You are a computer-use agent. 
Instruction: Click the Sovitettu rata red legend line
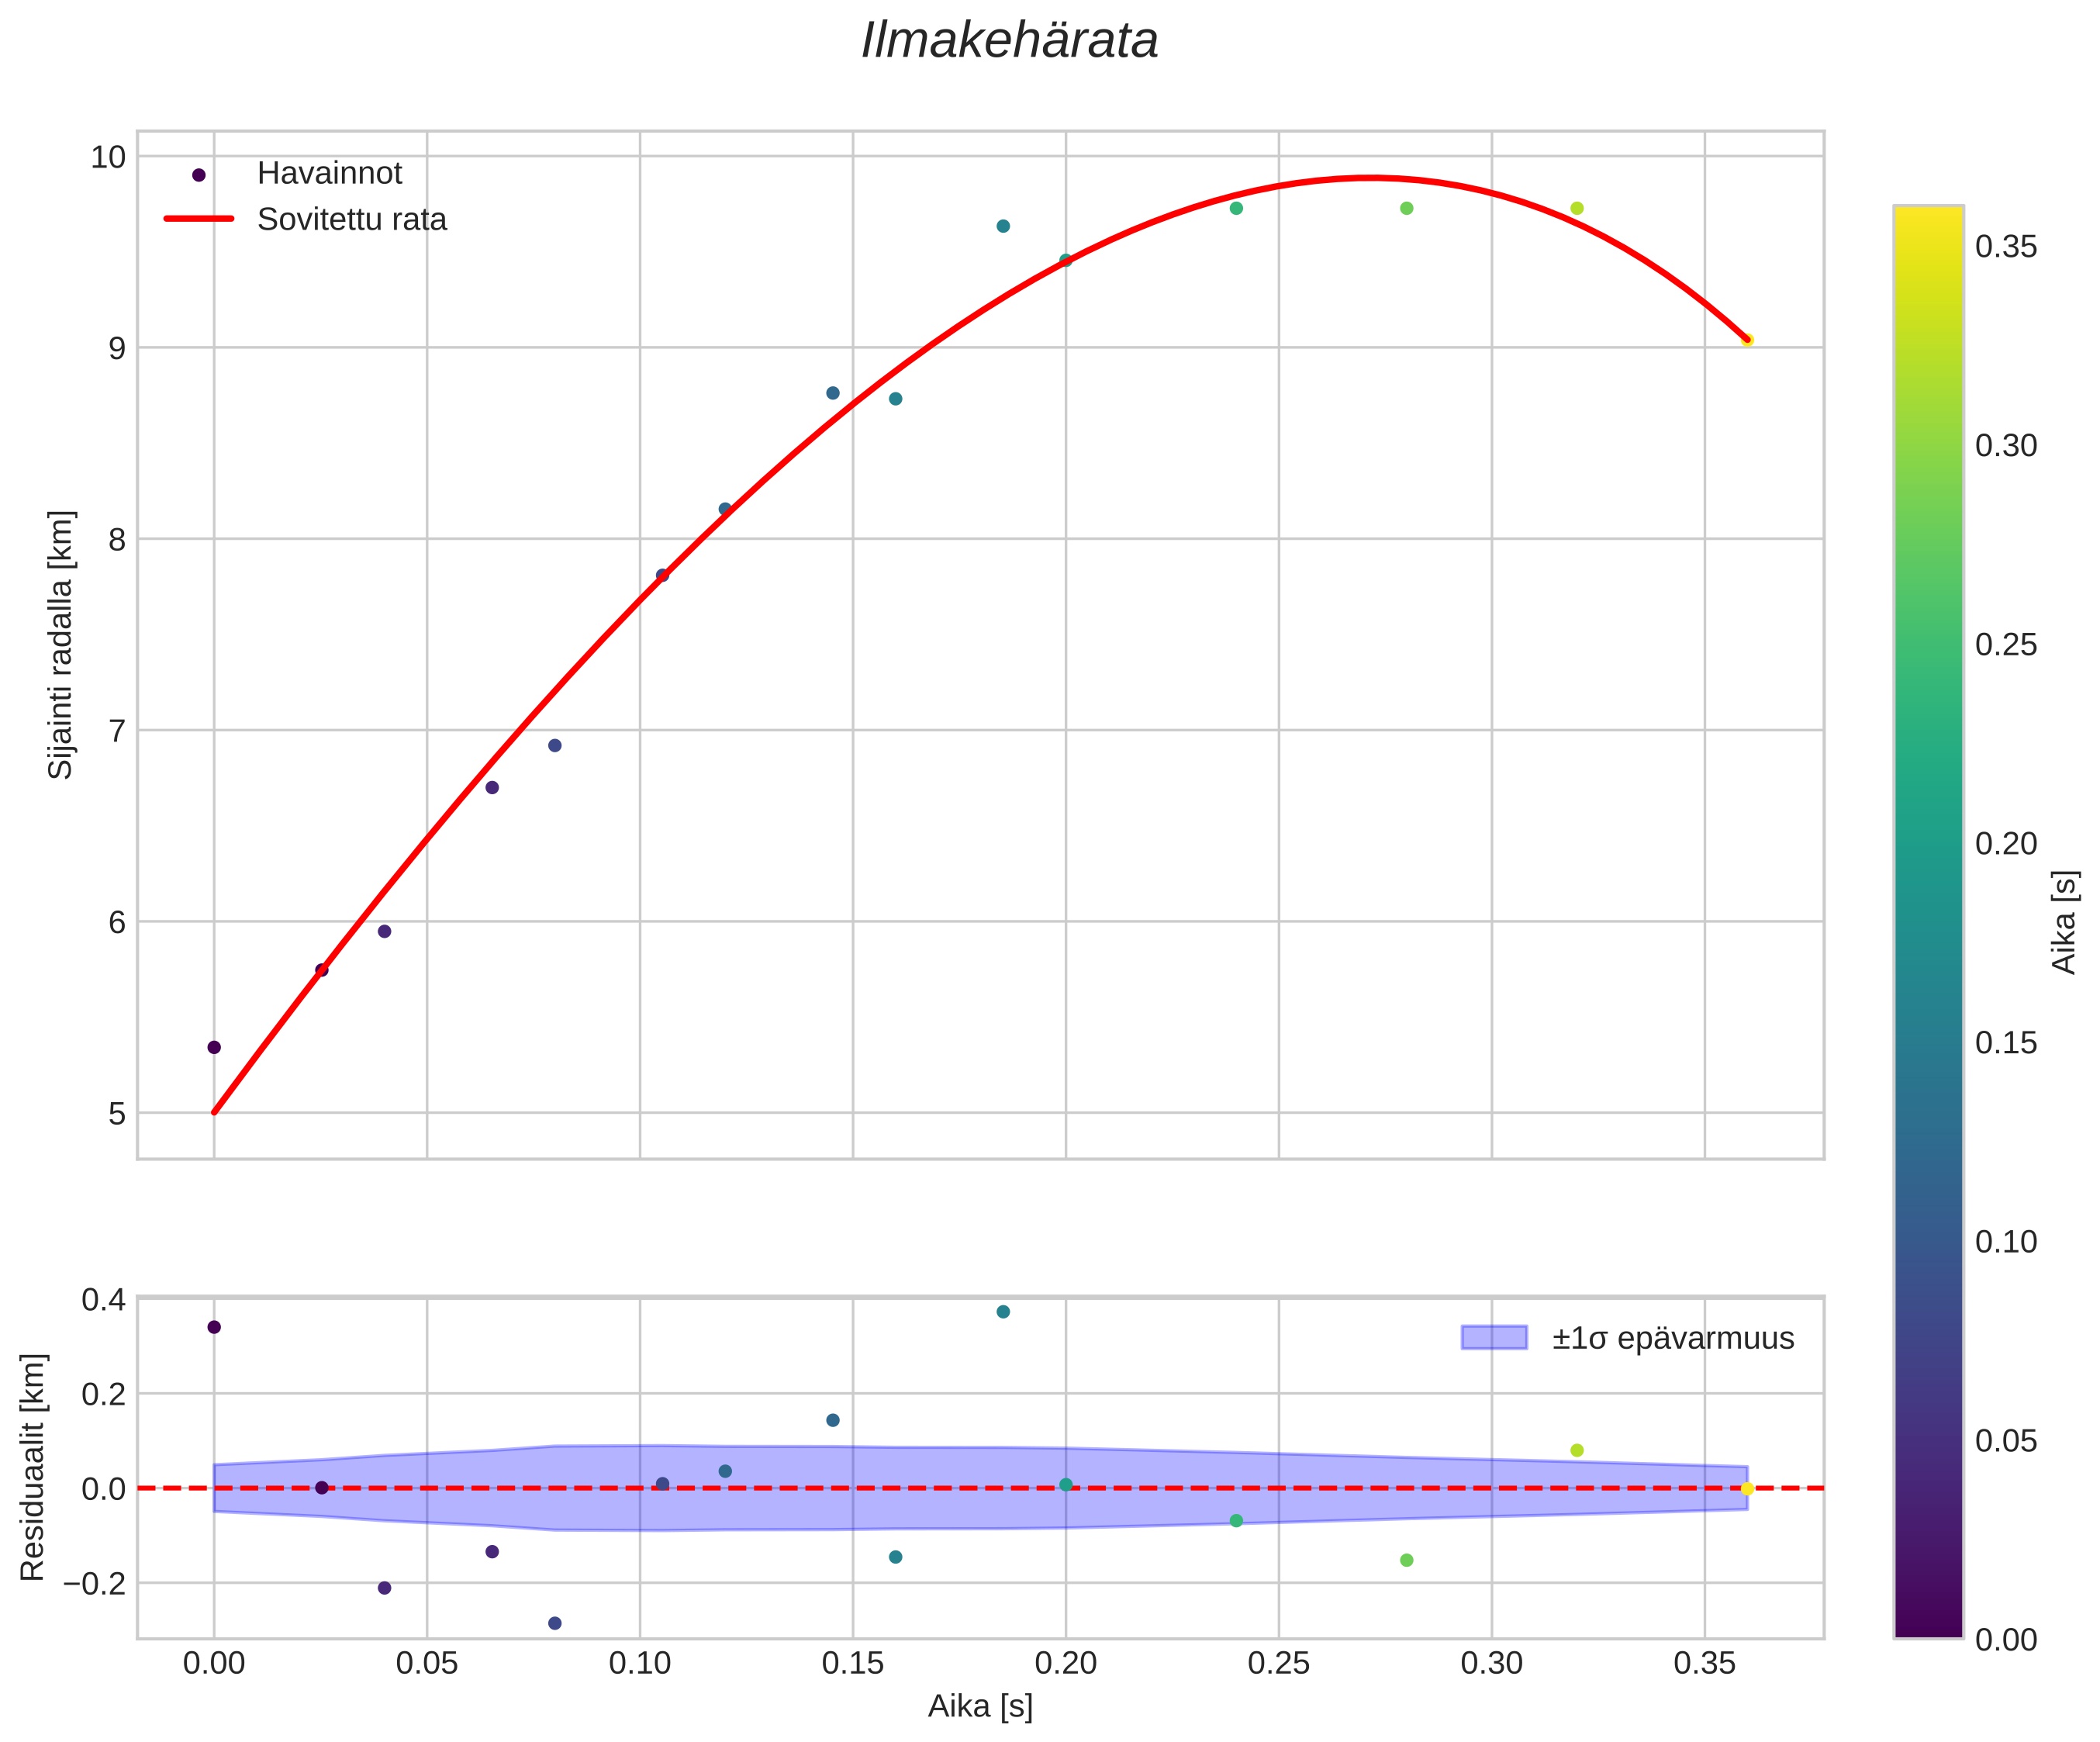pos(198,219)
